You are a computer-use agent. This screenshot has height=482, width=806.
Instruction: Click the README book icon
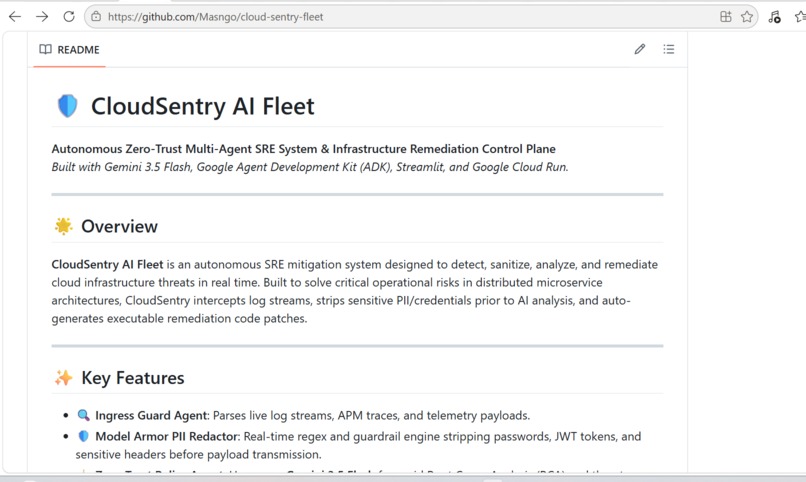point(46,49)
